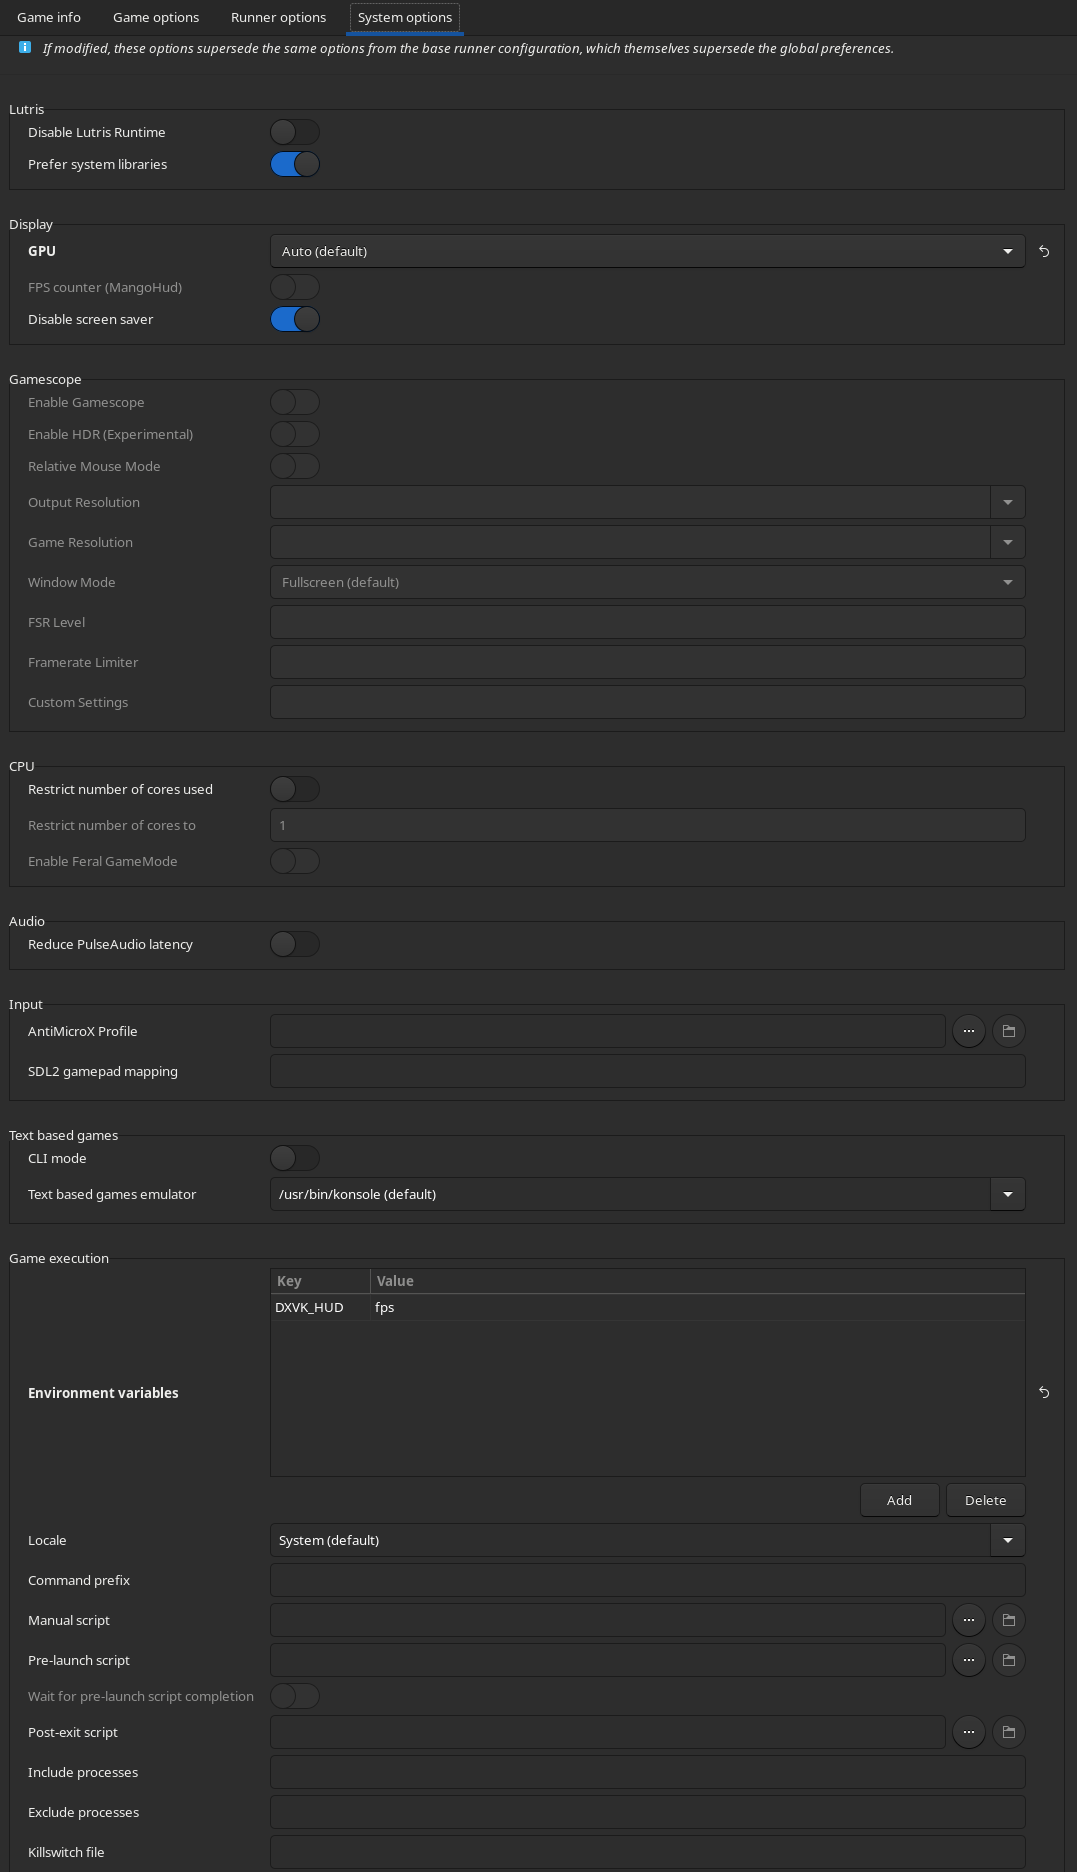This screenshot has height=1872, width=1077.
Task: Turn off Prefer system libraries
Action: pyautogui.click(x=295, y=164)
